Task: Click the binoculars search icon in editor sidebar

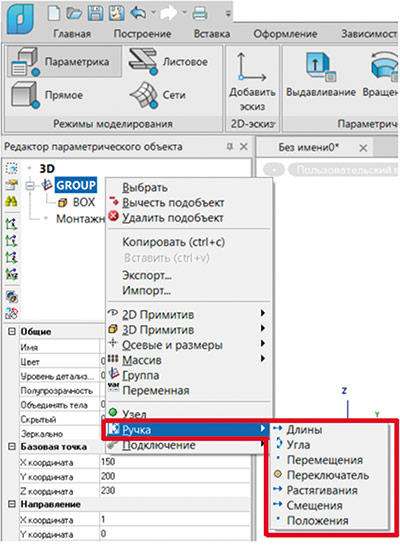Action: (x=11, y=202)
